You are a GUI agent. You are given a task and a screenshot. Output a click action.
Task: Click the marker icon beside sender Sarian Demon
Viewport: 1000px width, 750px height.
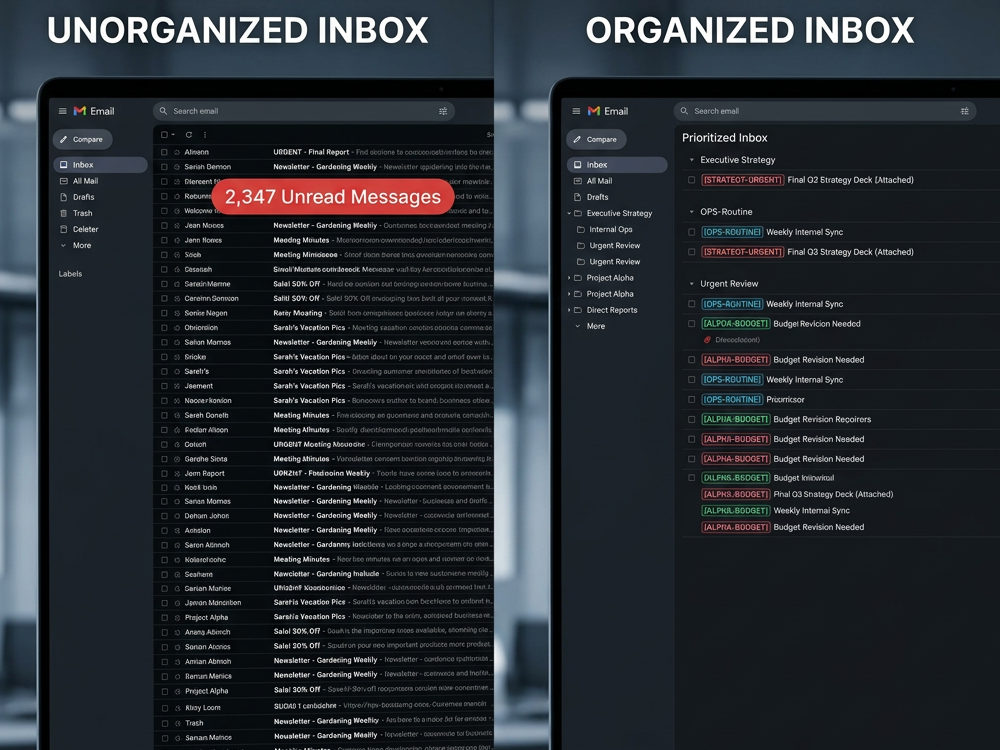pyautogui.click(x=177, y=166)
